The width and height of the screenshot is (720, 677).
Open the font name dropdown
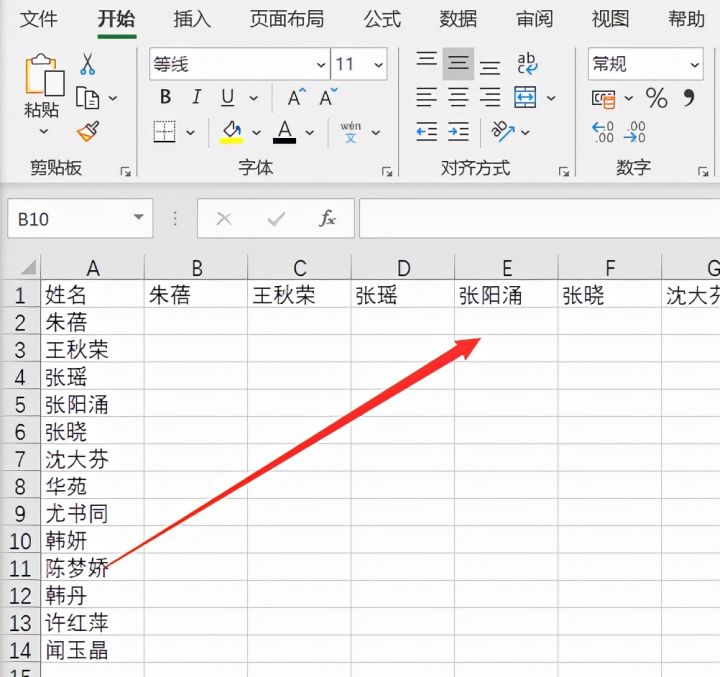(321, 65)
